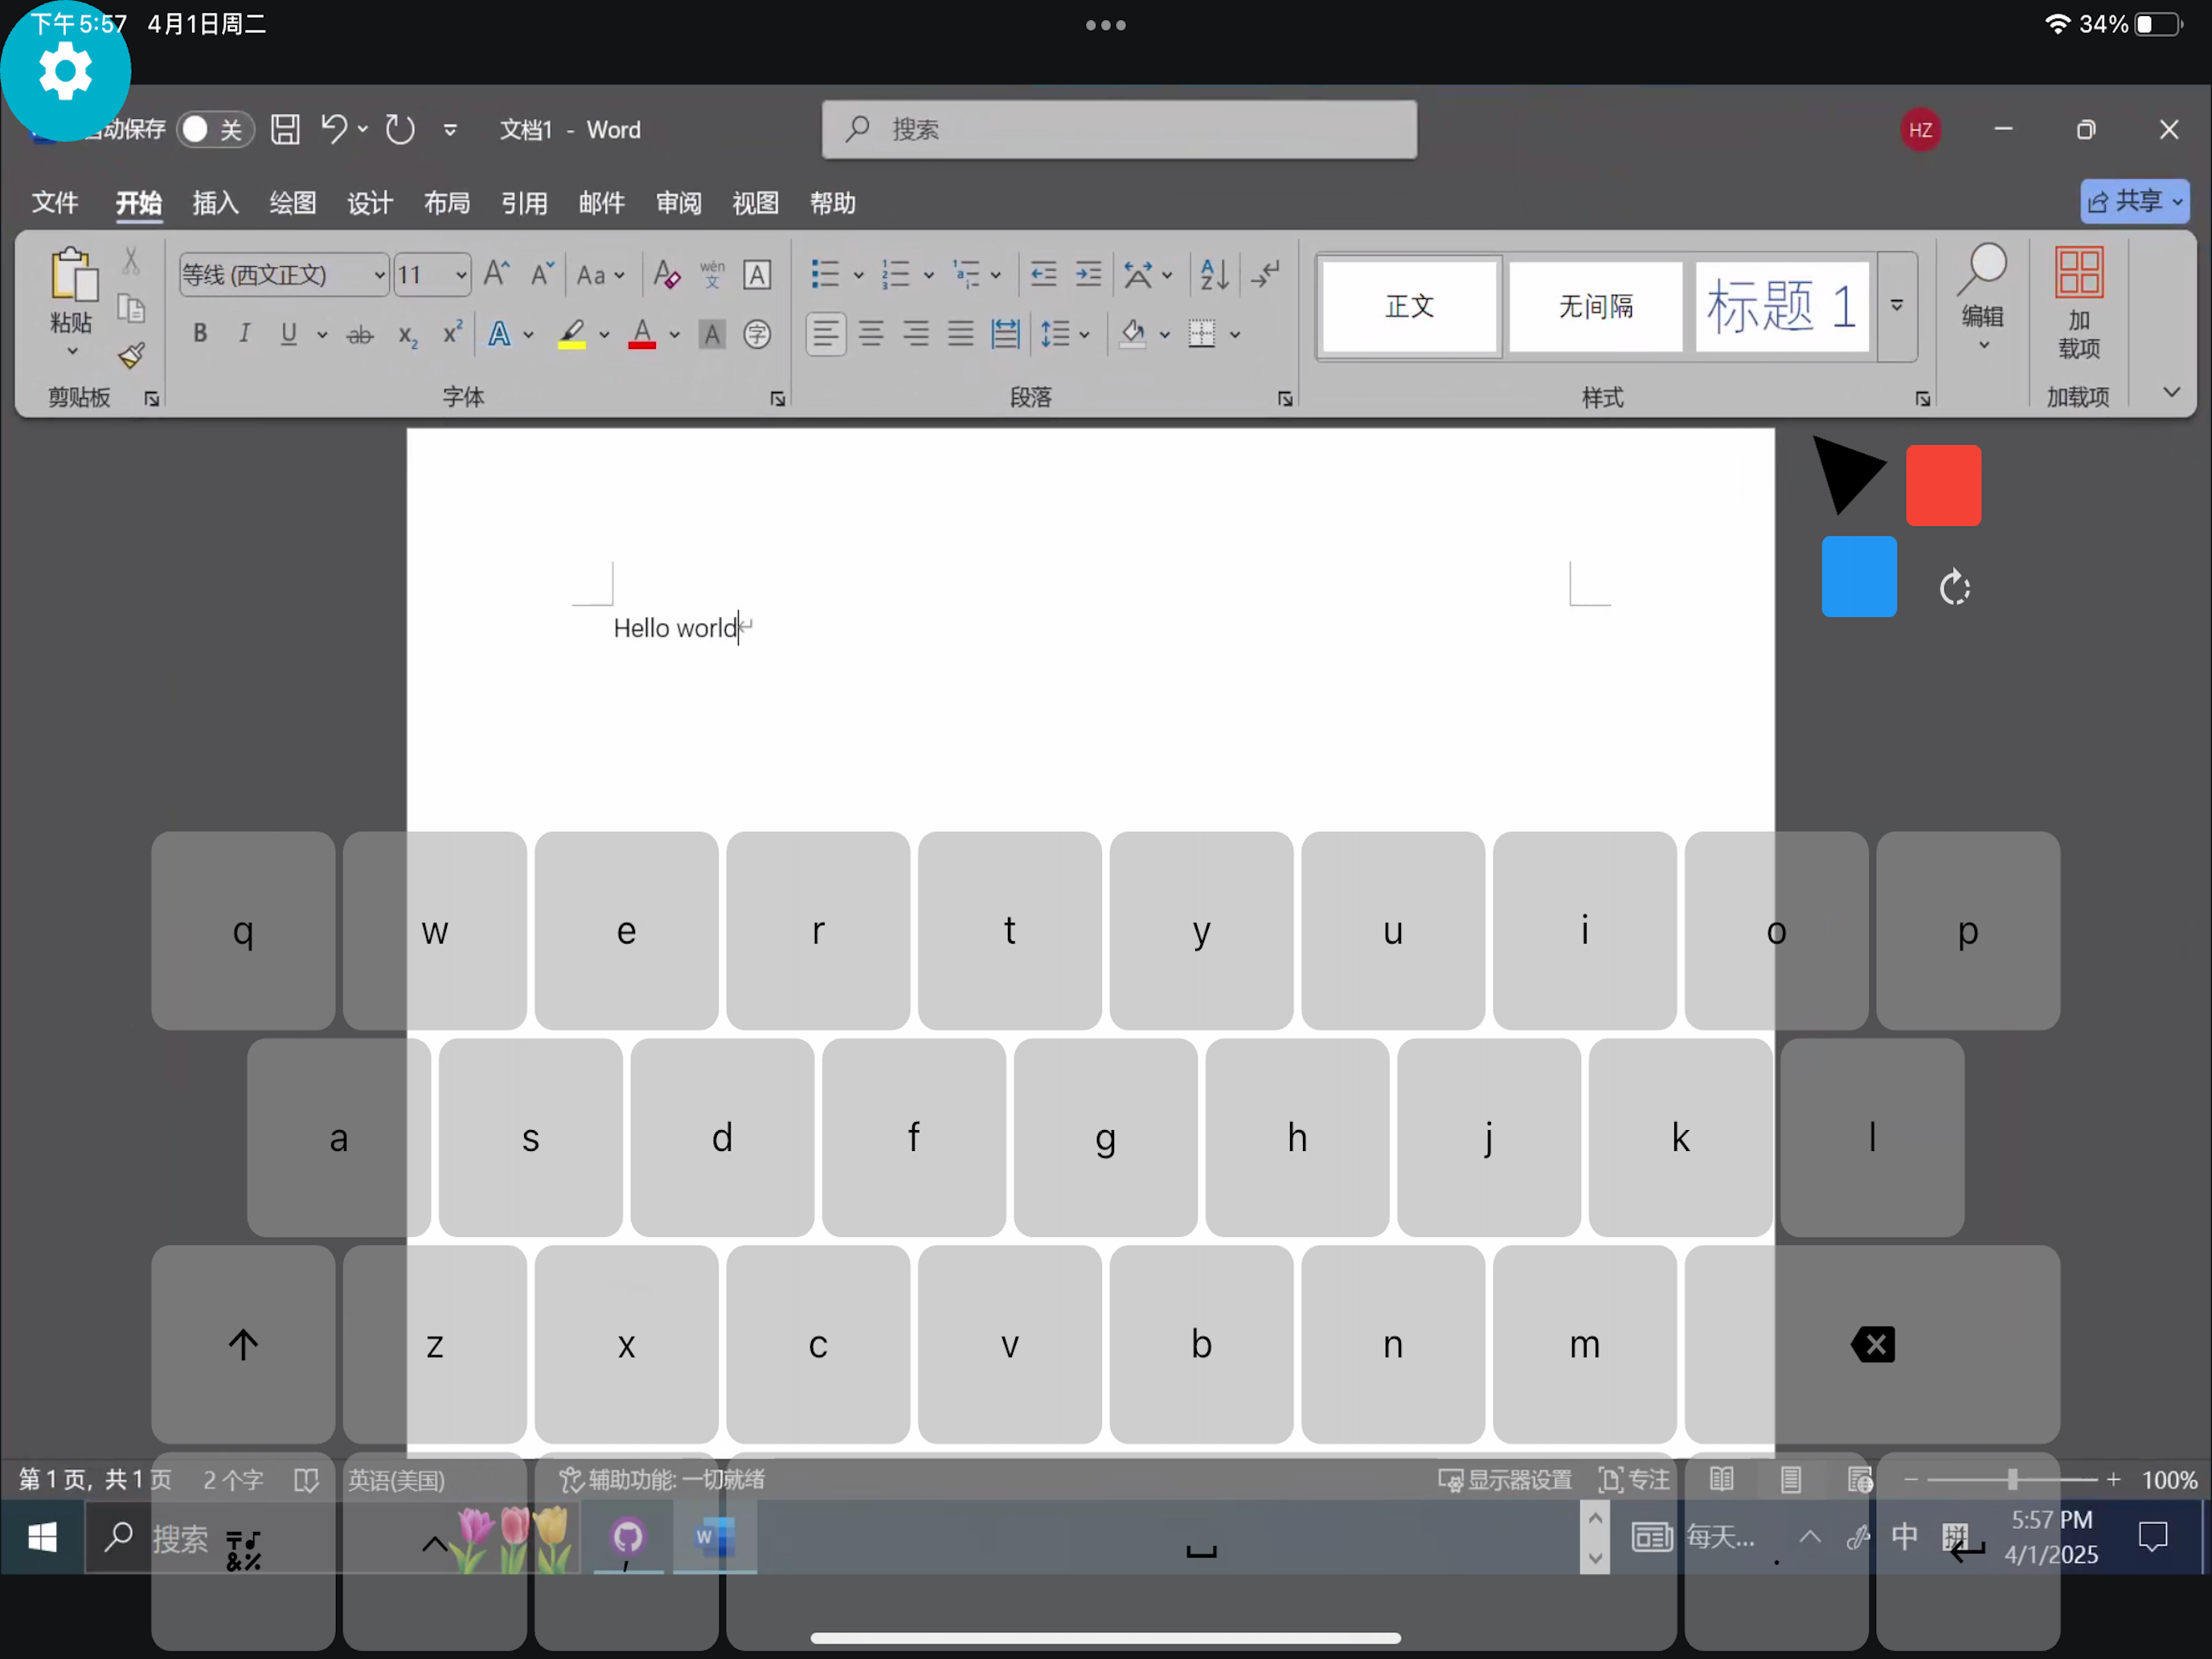Clear all formatting icon
This screenshot has width=2212, height=1659.
[666, 274]
